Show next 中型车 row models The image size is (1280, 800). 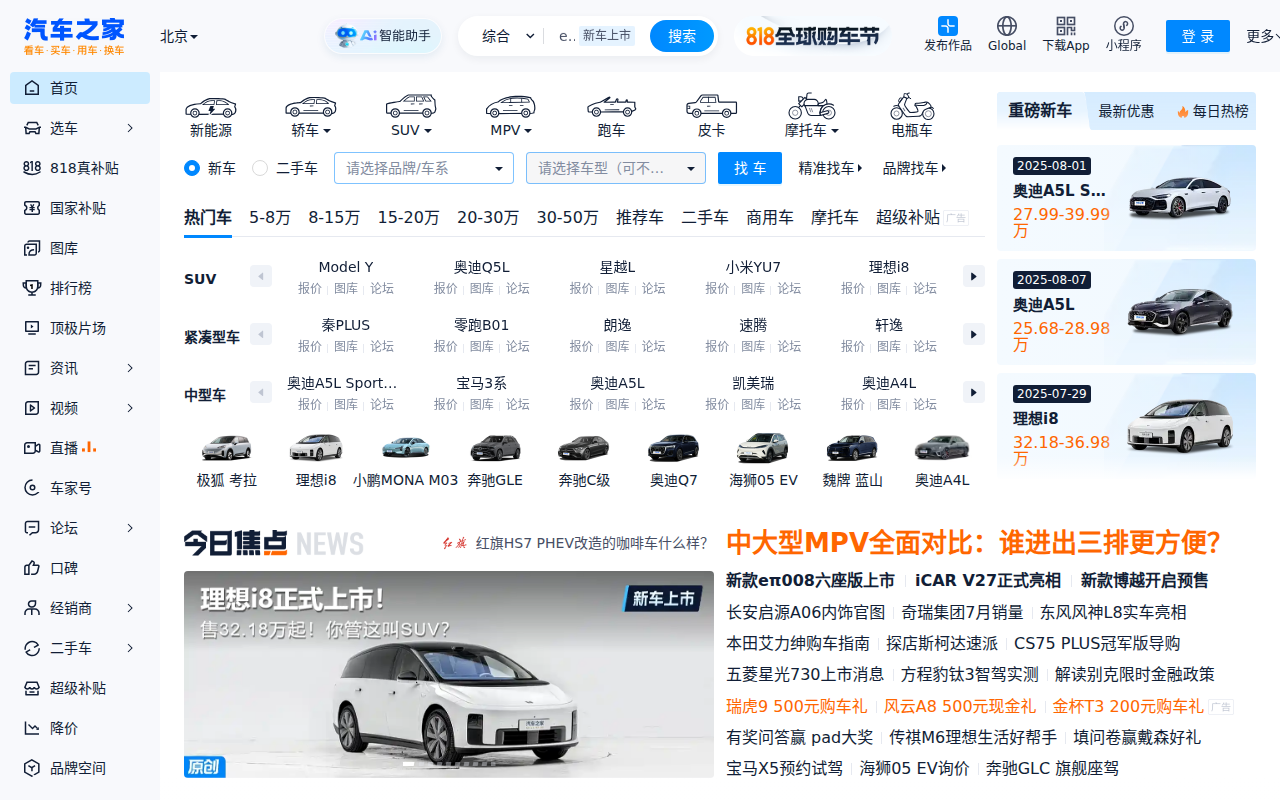click(x=974, y=392)
